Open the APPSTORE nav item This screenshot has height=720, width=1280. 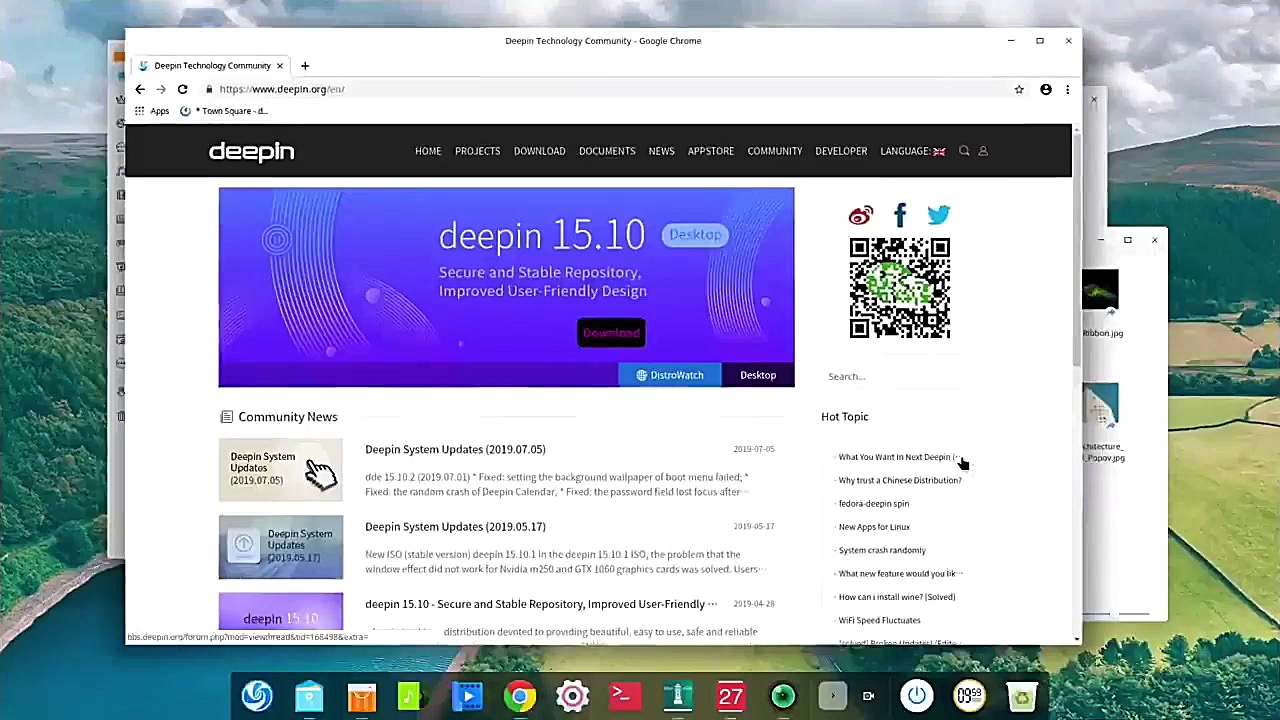click(711, 151)
